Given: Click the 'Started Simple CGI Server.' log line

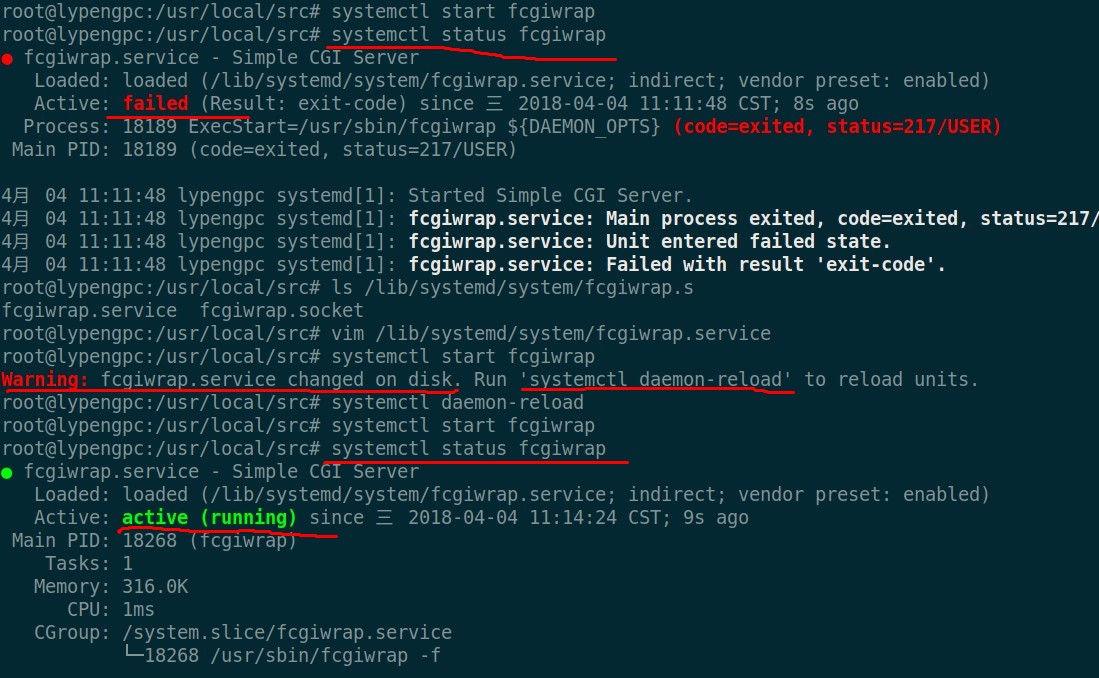Looking at the screenshot, I should point(551,196).
